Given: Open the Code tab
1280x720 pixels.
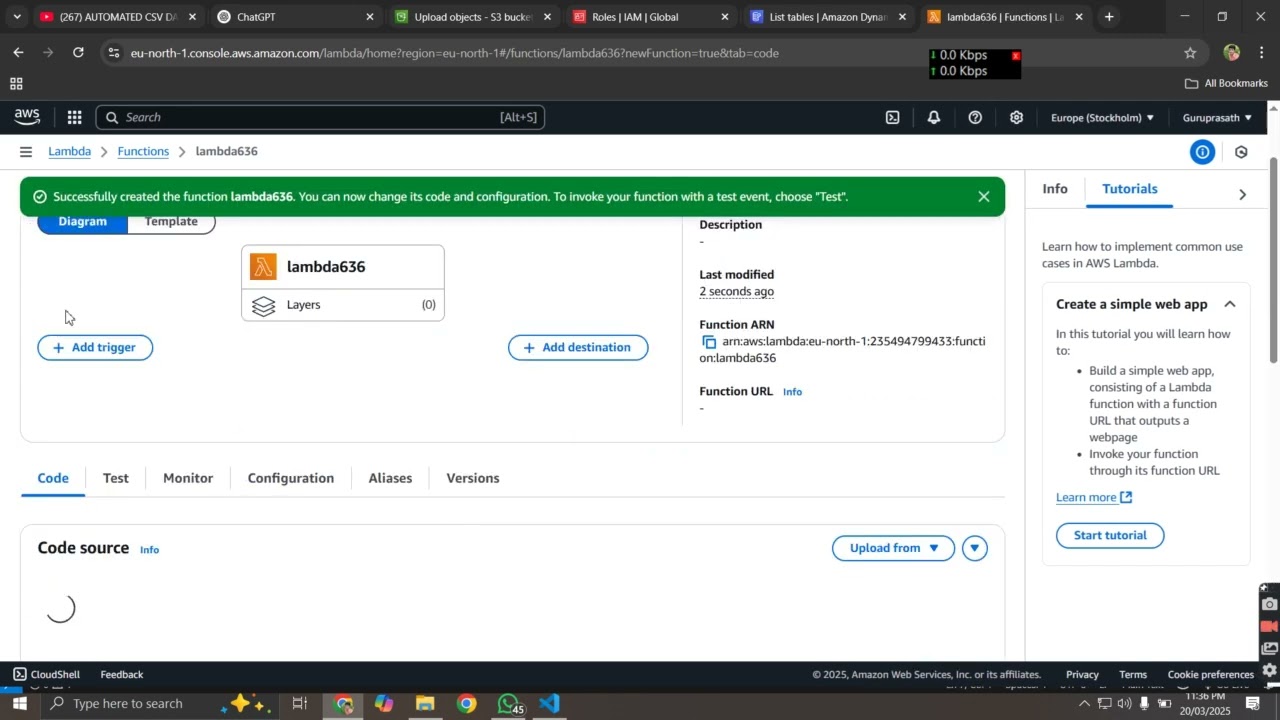Looking at the screenshot, I should pos(53,478).
